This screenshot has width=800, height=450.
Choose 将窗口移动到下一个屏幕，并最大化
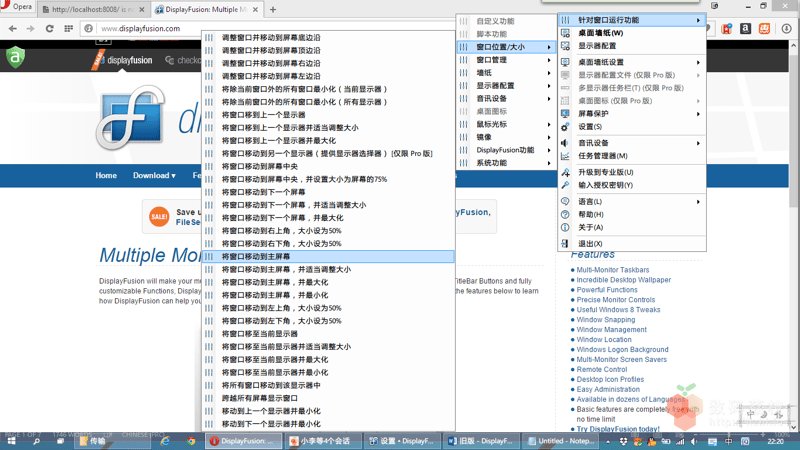point(328,218)
